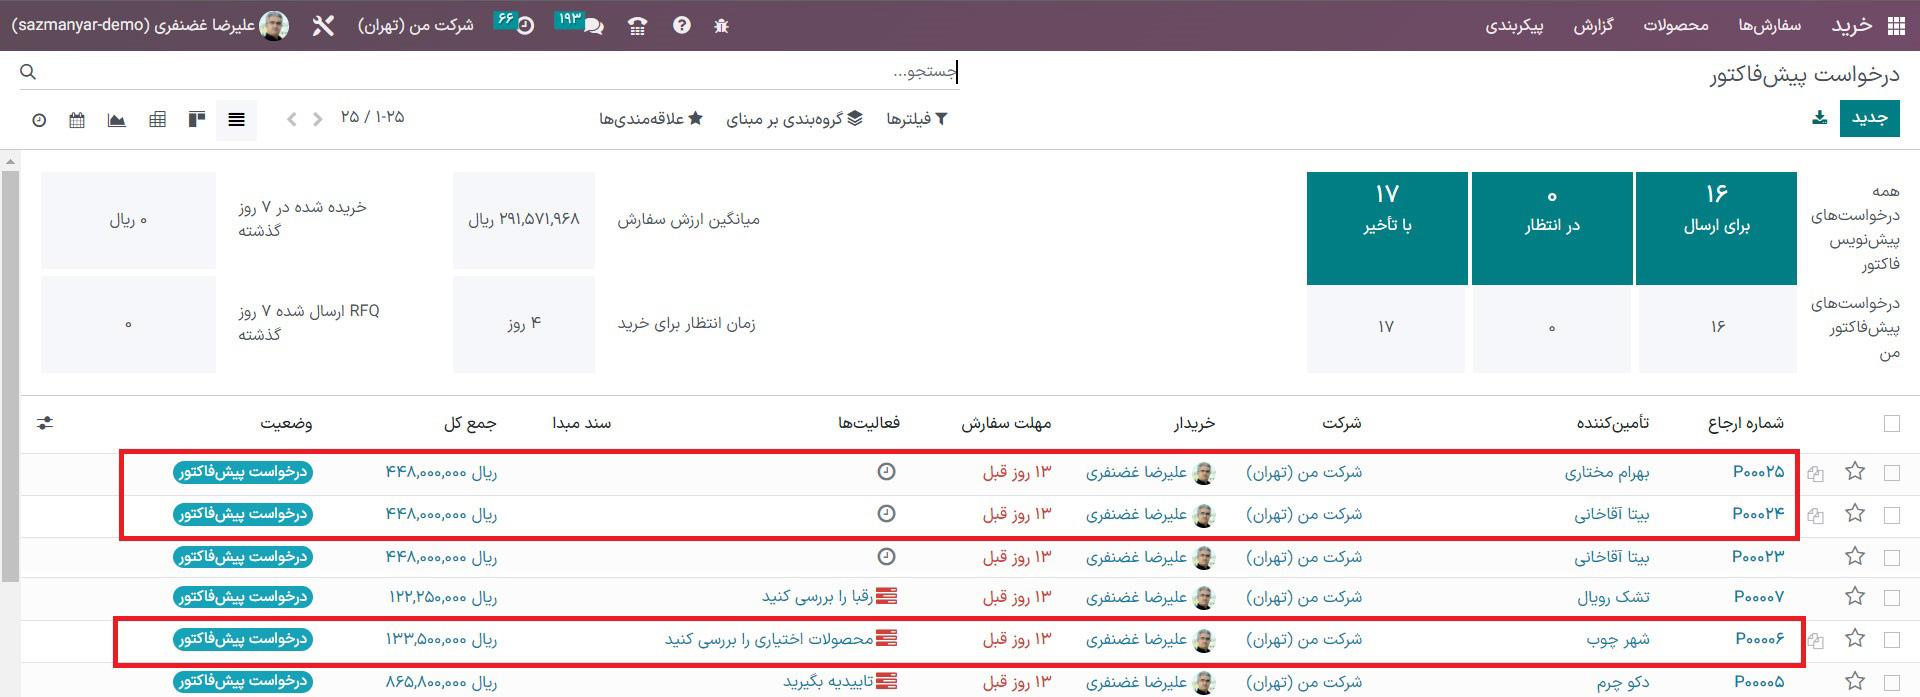Open optional columns settings in table header
The height and width of the screenshot is (697, 1920).
tap(44, 423)
